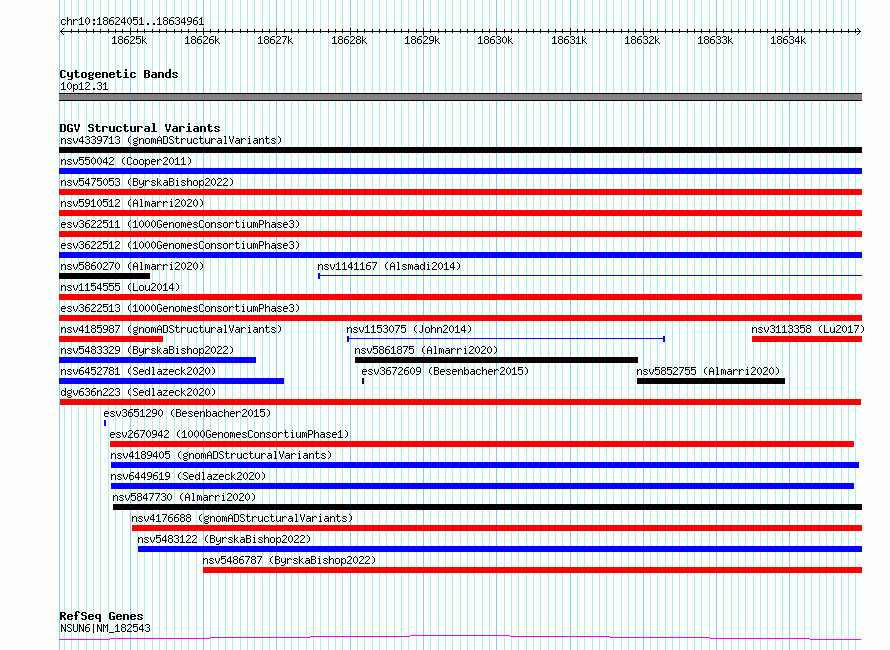Click the 18627k ruler tick label
Screen dimensions: 890x650
pos(275,40)
